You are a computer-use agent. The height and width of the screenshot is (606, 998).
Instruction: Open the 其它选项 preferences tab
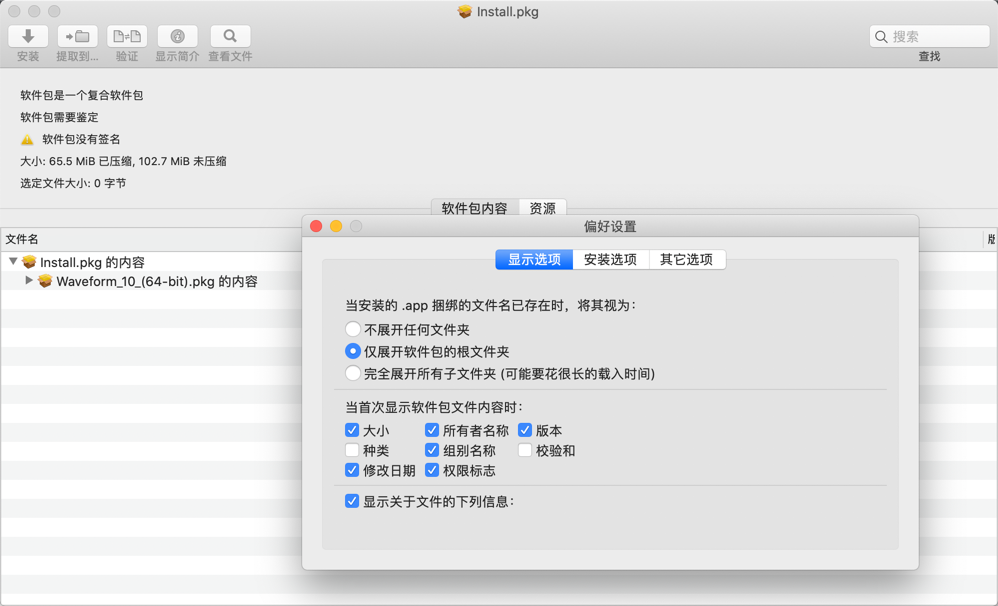[688, 259]
